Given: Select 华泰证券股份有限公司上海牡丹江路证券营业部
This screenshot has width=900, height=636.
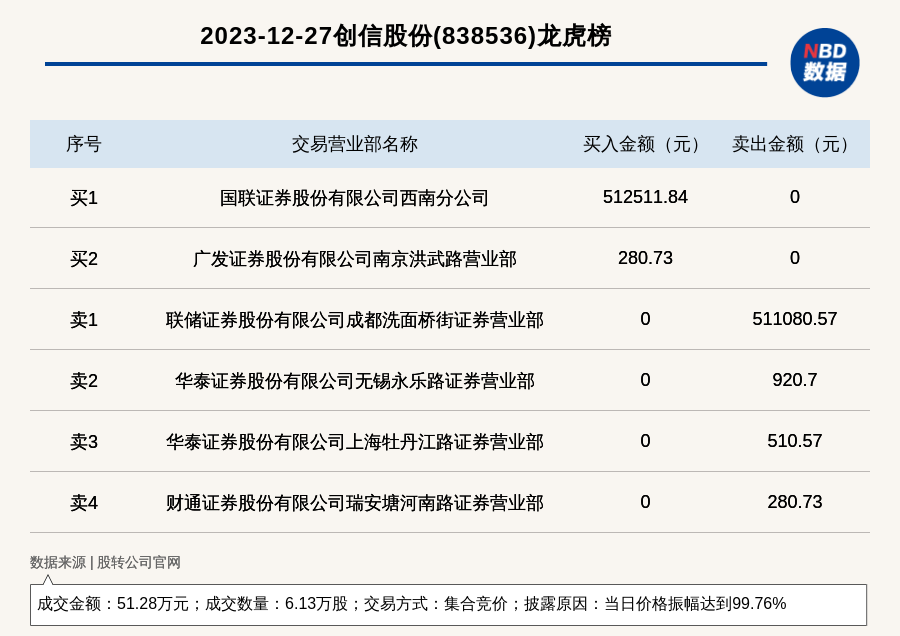Looking at the screenshot, I should 355,442.
